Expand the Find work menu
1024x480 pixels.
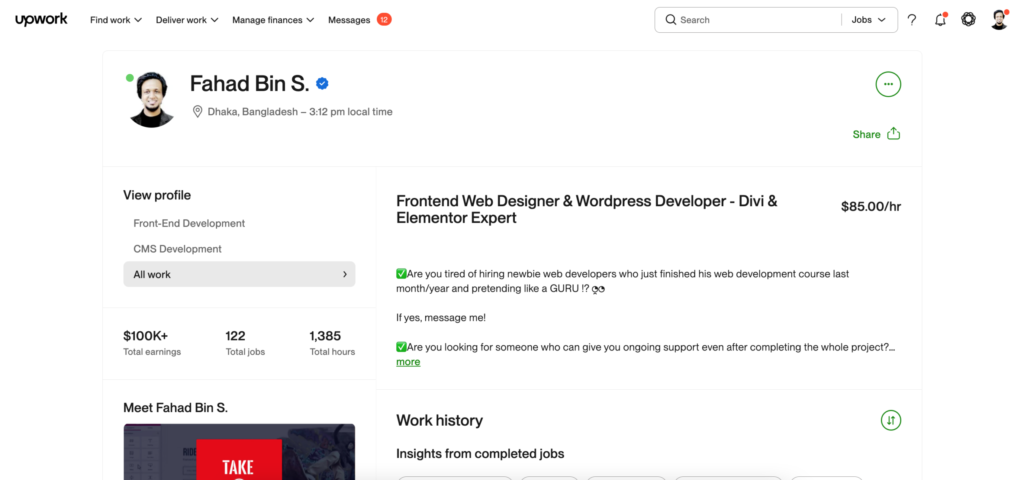(115, 20)
